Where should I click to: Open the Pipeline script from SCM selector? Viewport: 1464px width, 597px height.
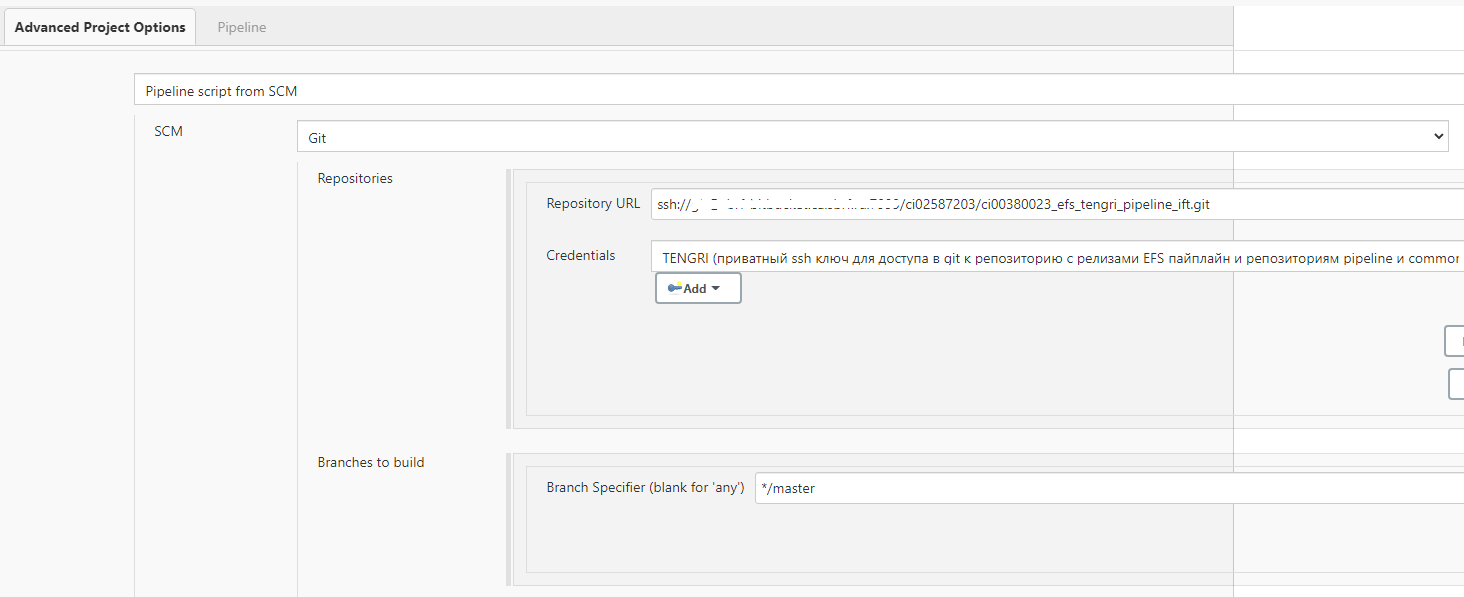(700, 90)
